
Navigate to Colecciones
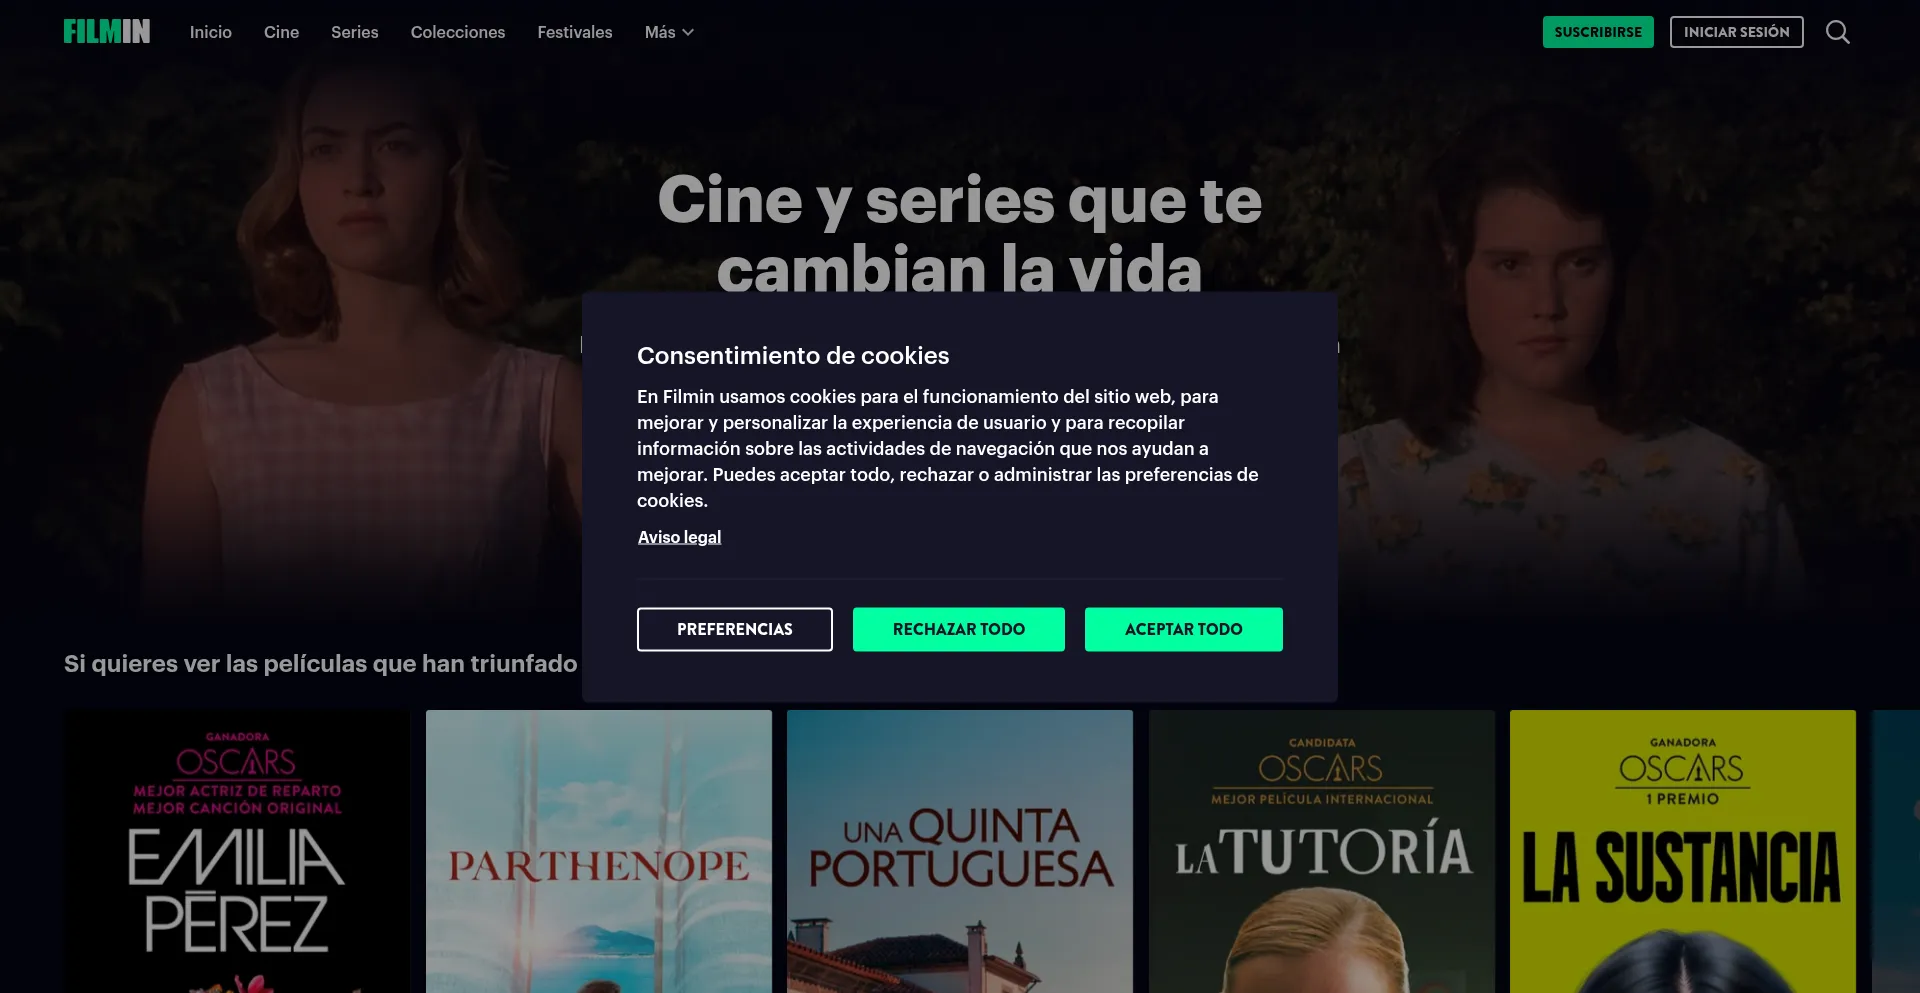(458, 32)
